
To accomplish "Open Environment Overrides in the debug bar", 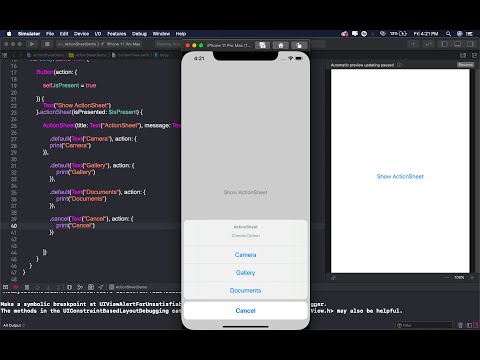I will tap(91, 287).
